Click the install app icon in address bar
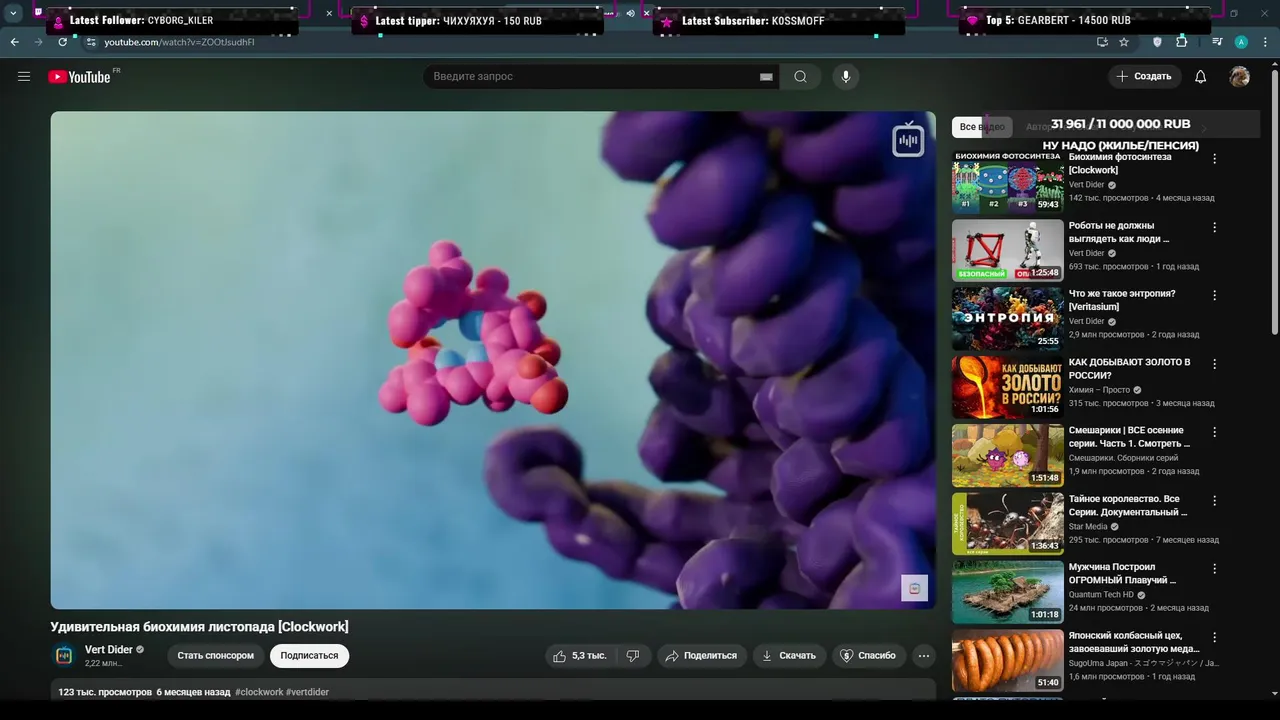This screenshot has height=720, width=1280. click(x=1102, y=42)
